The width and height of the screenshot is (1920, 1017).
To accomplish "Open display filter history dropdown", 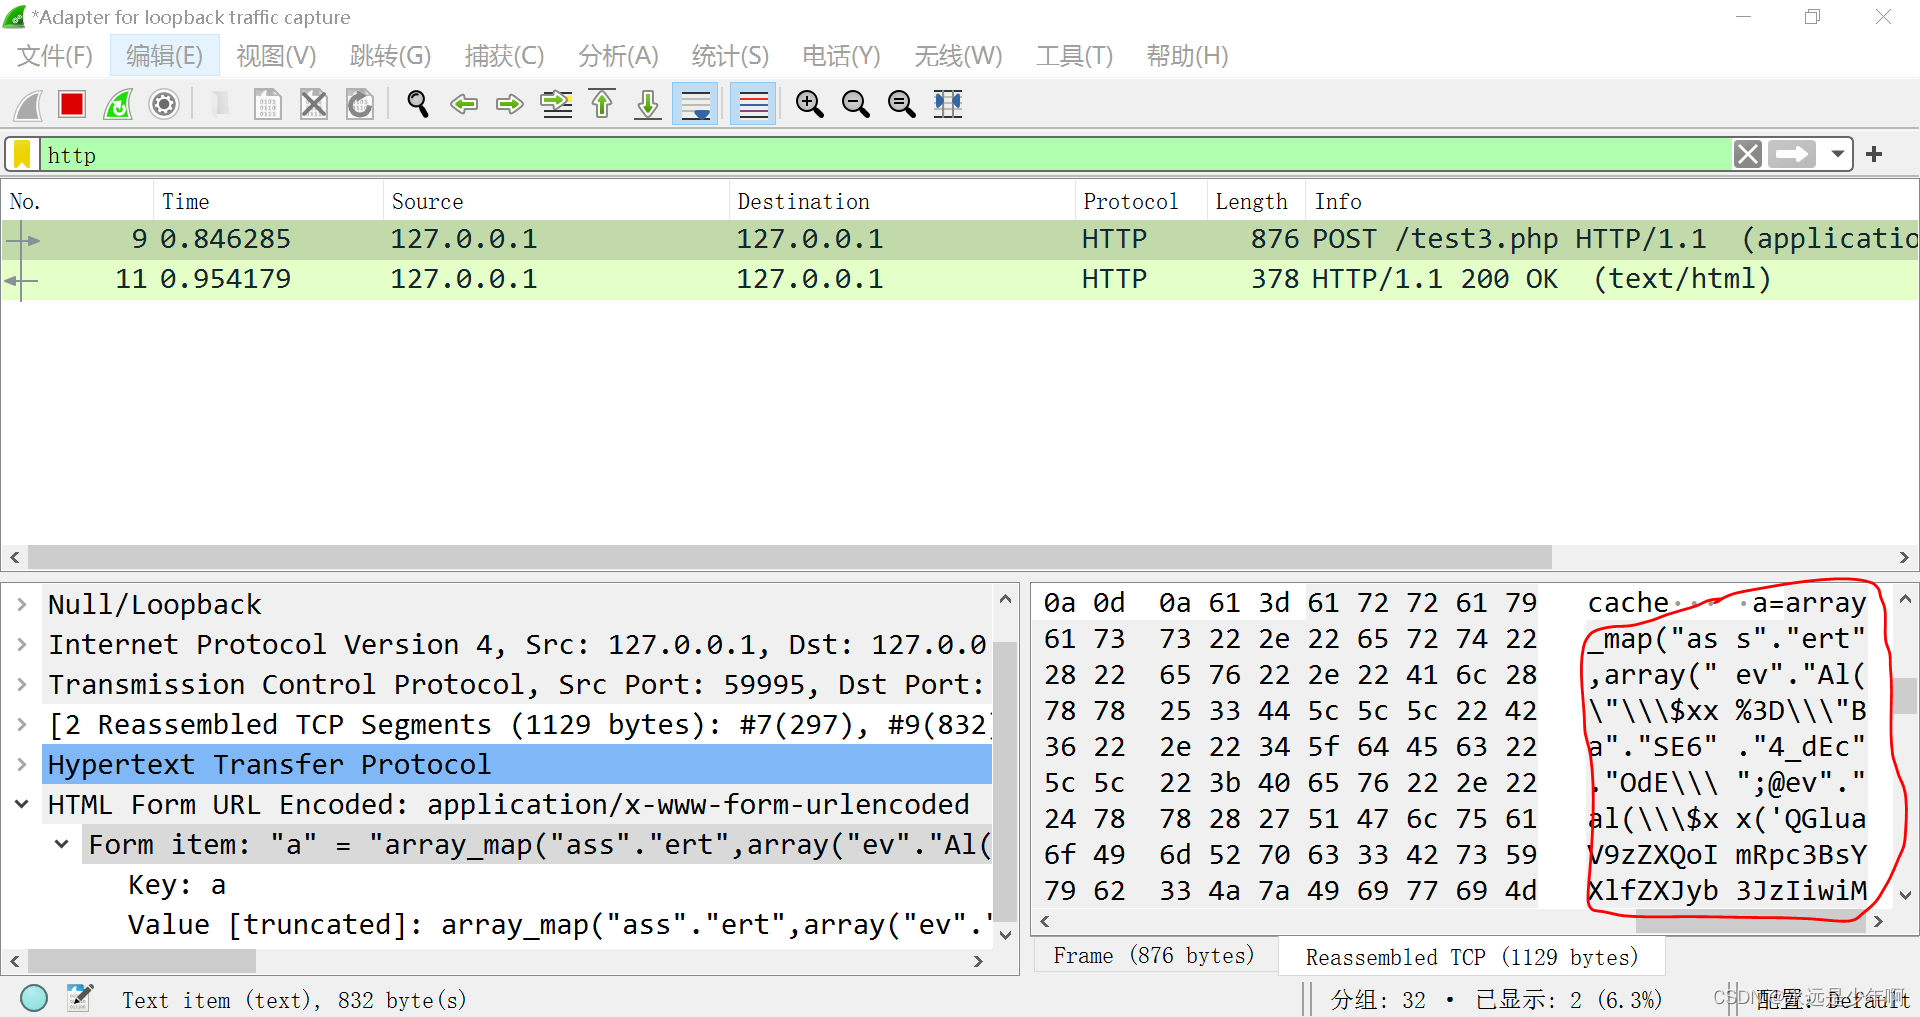I will pos(1837,154).
